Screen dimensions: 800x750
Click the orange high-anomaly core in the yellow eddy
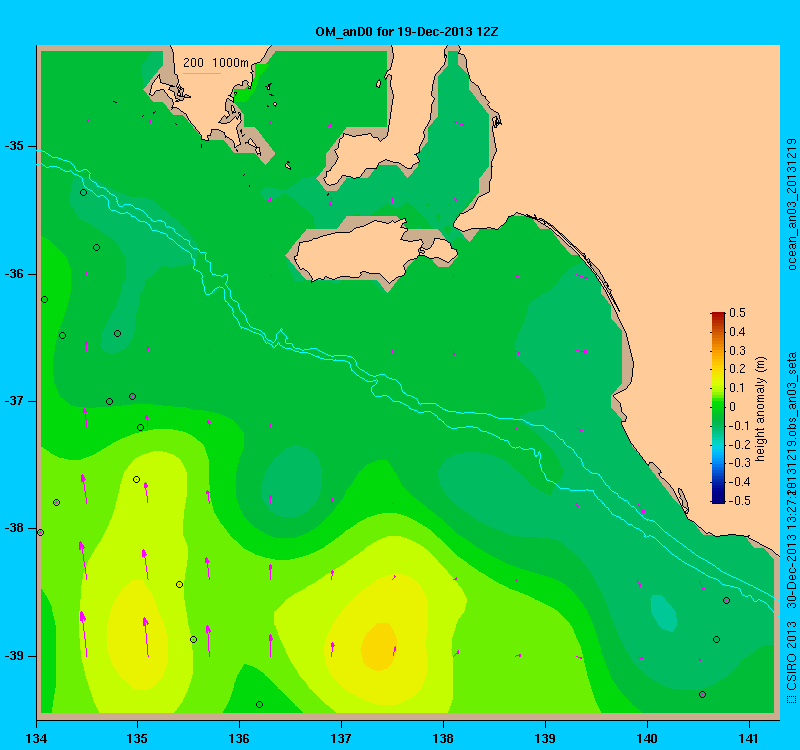click(x=379, y=646)
